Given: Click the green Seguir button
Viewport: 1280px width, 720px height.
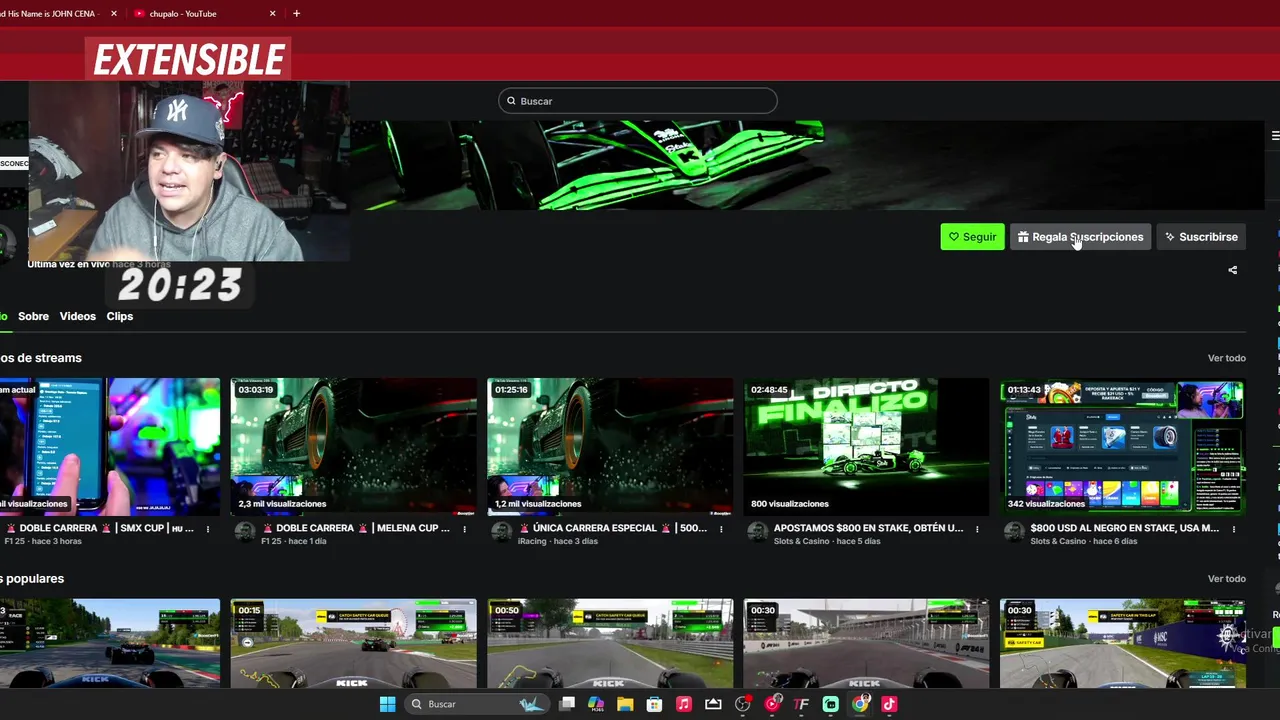Looking at the screenshot, I should click(x=972, y=237).
